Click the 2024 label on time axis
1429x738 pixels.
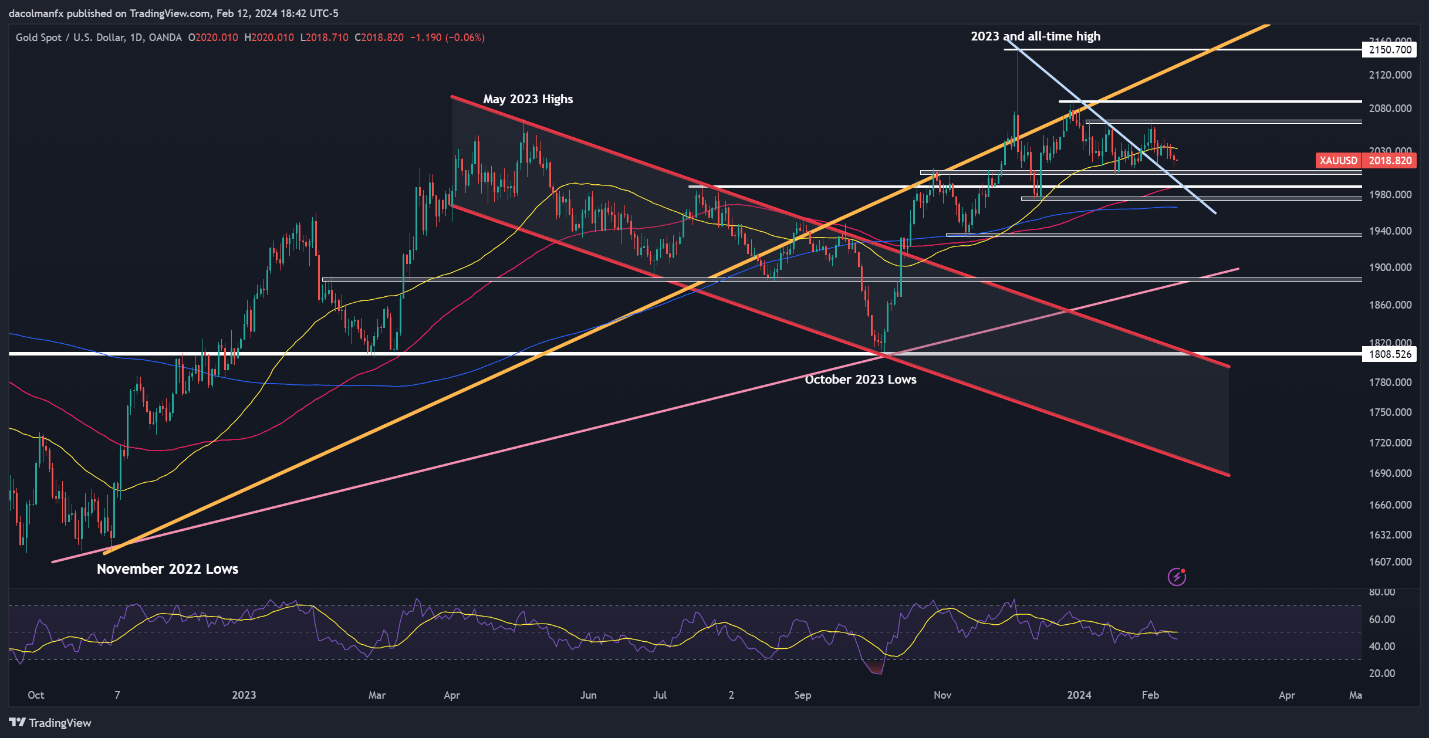[1079, 693]
